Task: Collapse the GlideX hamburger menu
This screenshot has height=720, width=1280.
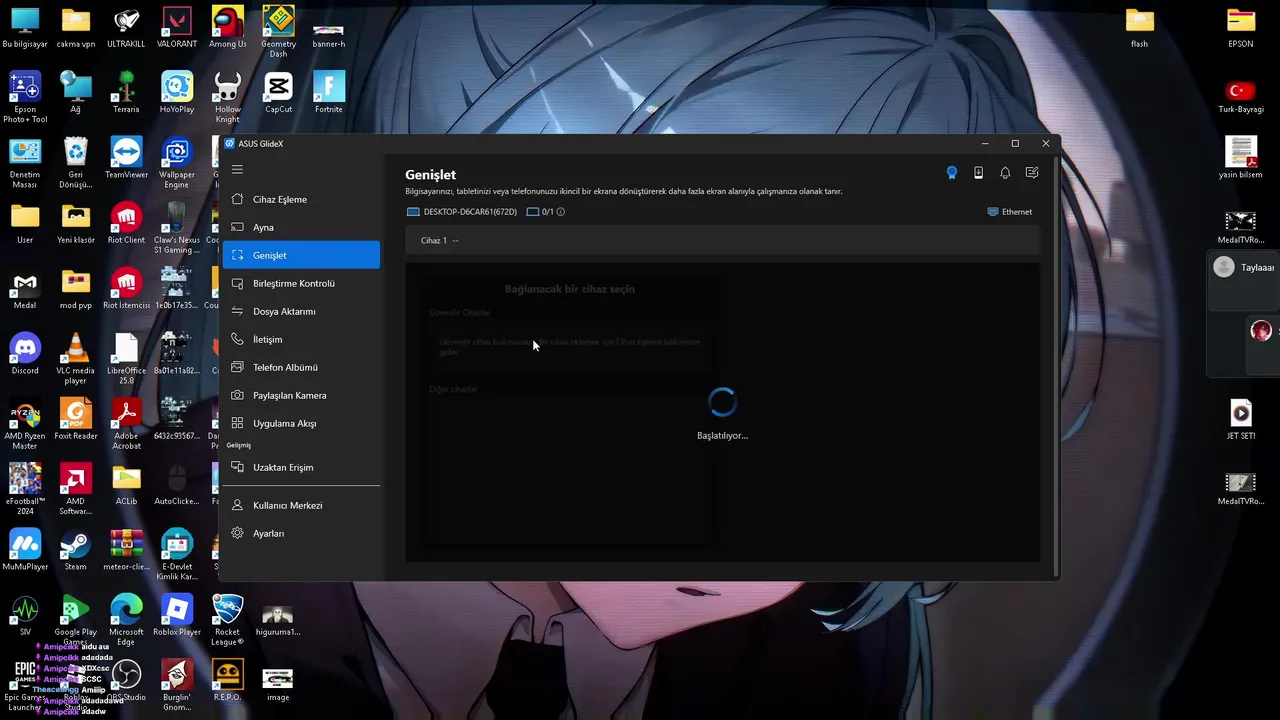Action: pos(237,170)
